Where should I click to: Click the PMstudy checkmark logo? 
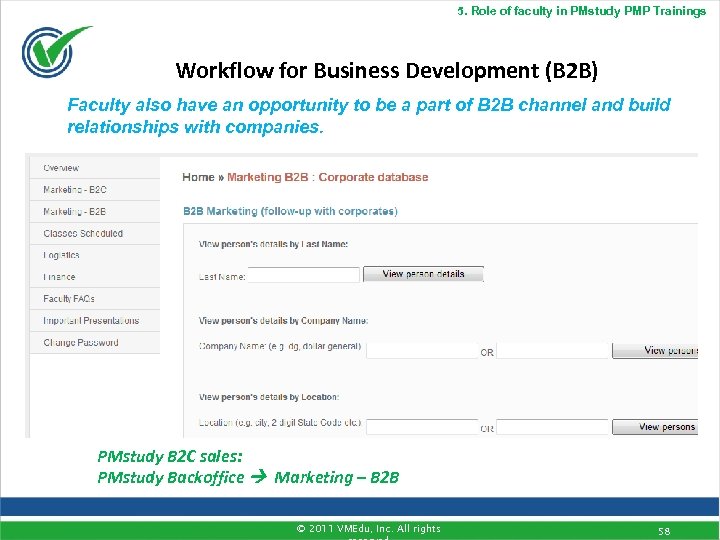click(55, 51)
